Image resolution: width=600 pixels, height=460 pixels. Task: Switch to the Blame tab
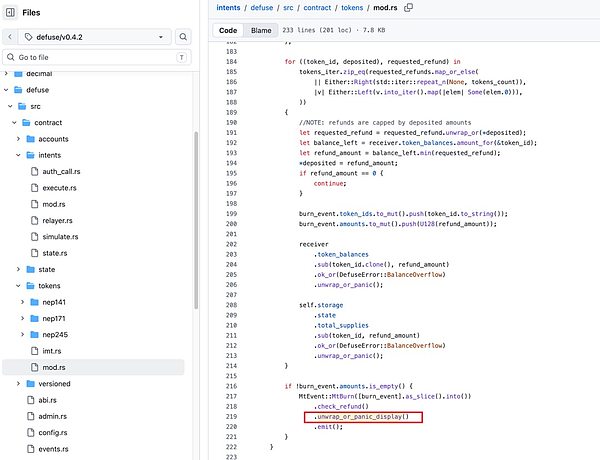[261, 30]
